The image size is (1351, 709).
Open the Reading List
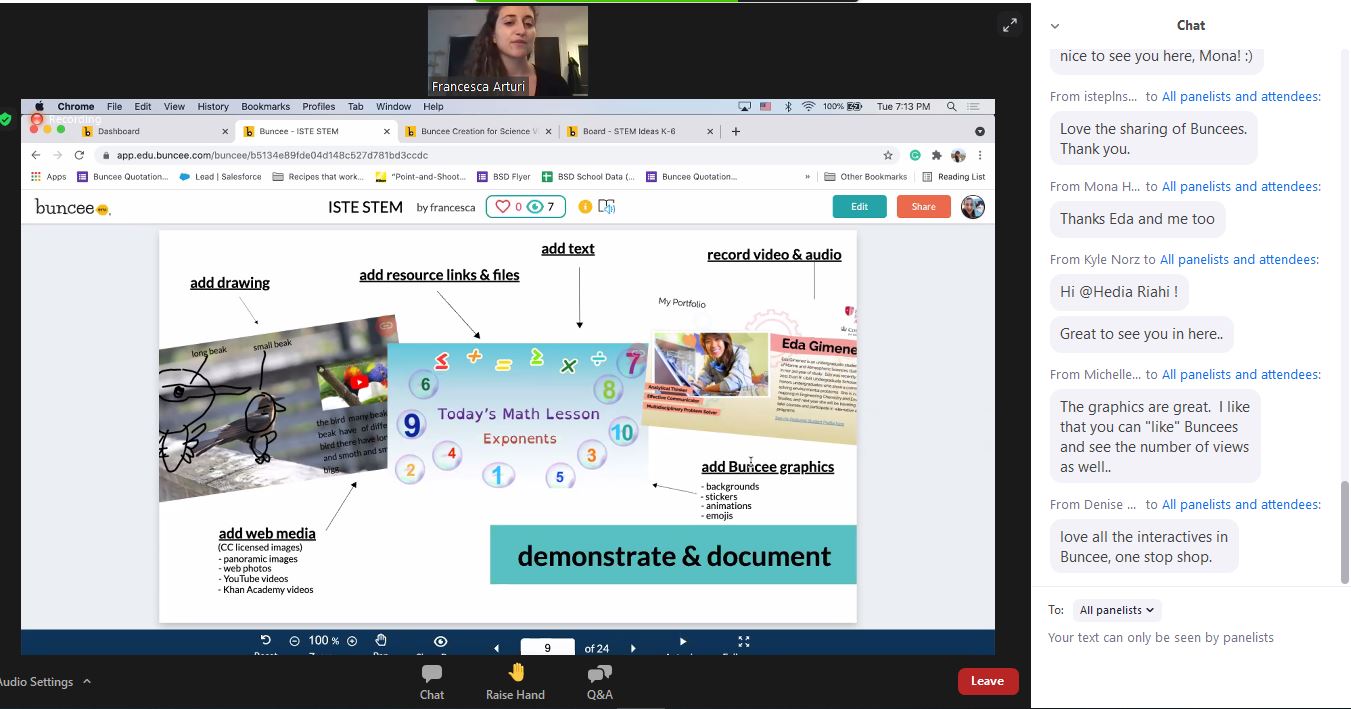tap(954, 177)
